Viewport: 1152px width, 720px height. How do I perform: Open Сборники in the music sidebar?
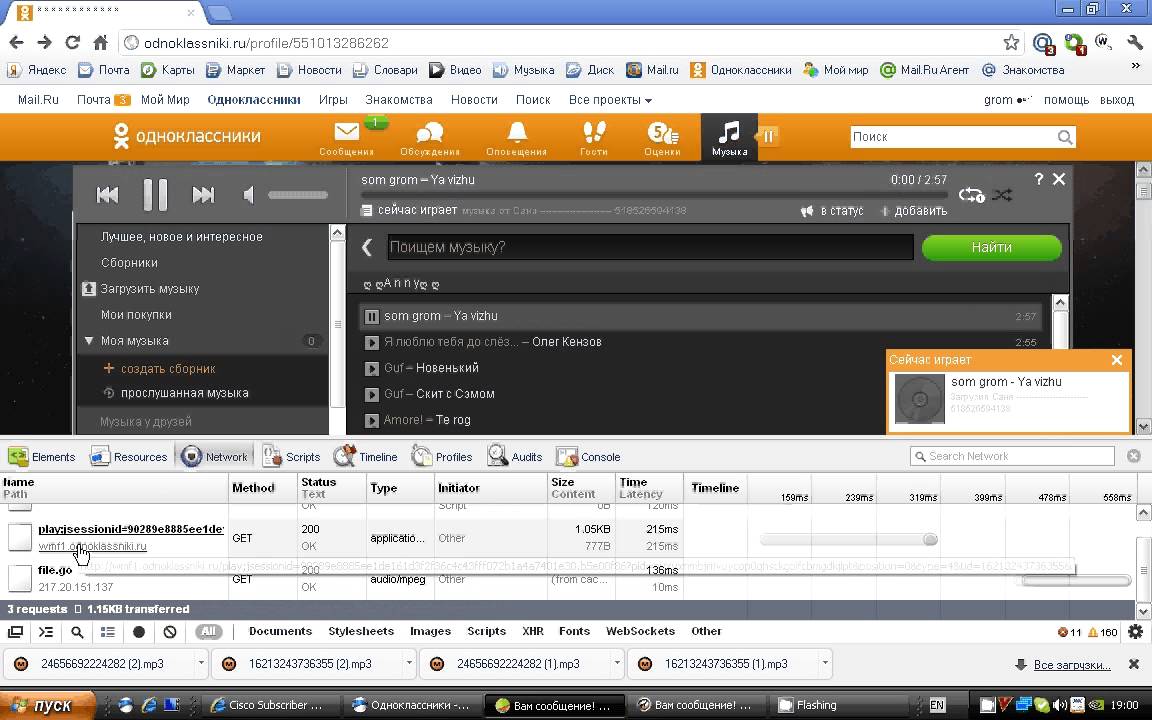coord(129,262)
